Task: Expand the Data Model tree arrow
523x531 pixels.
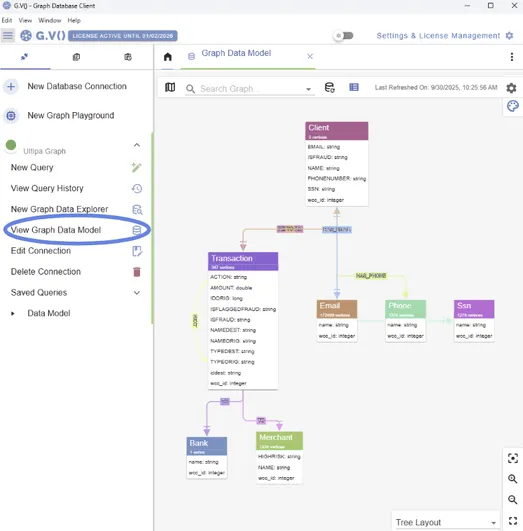Action: [13, 314]
